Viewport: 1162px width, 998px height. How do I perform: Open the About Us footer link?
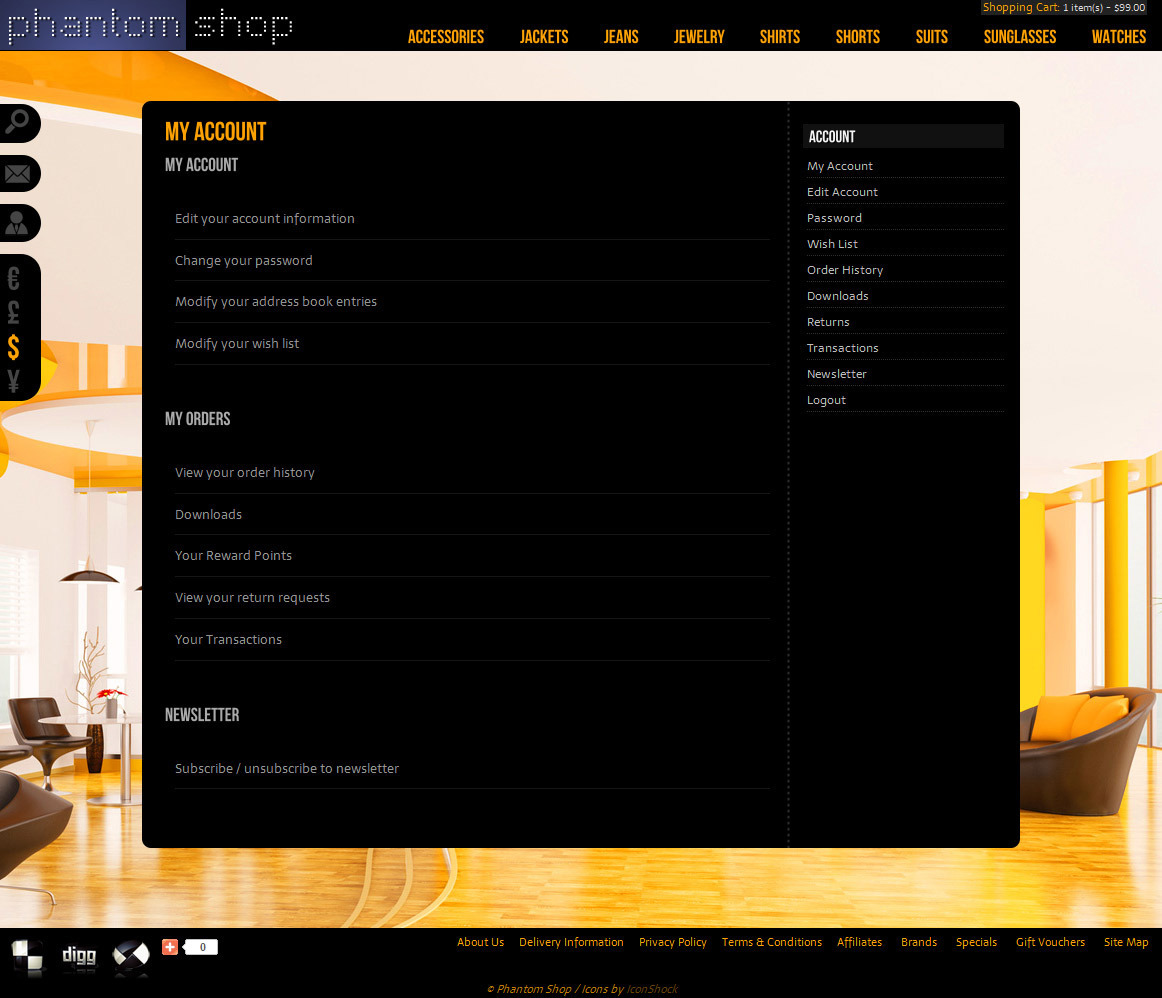tap(480, 942)
